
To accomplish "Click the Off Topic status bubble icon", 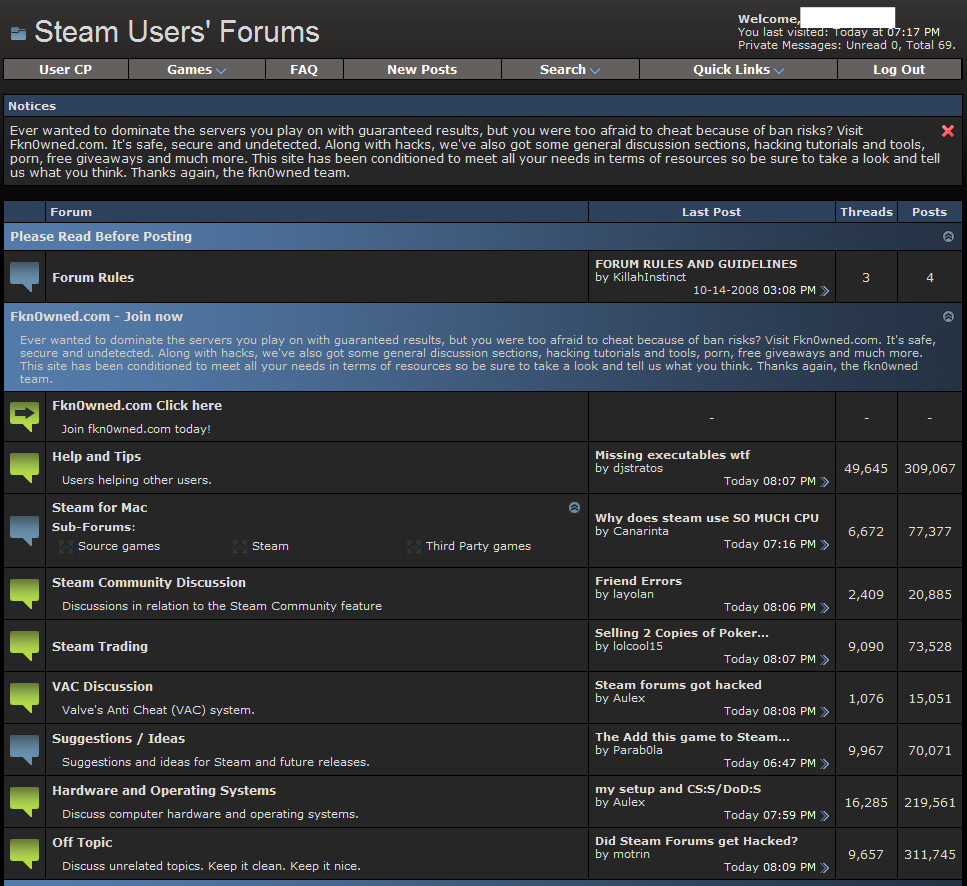I will 25,854.
